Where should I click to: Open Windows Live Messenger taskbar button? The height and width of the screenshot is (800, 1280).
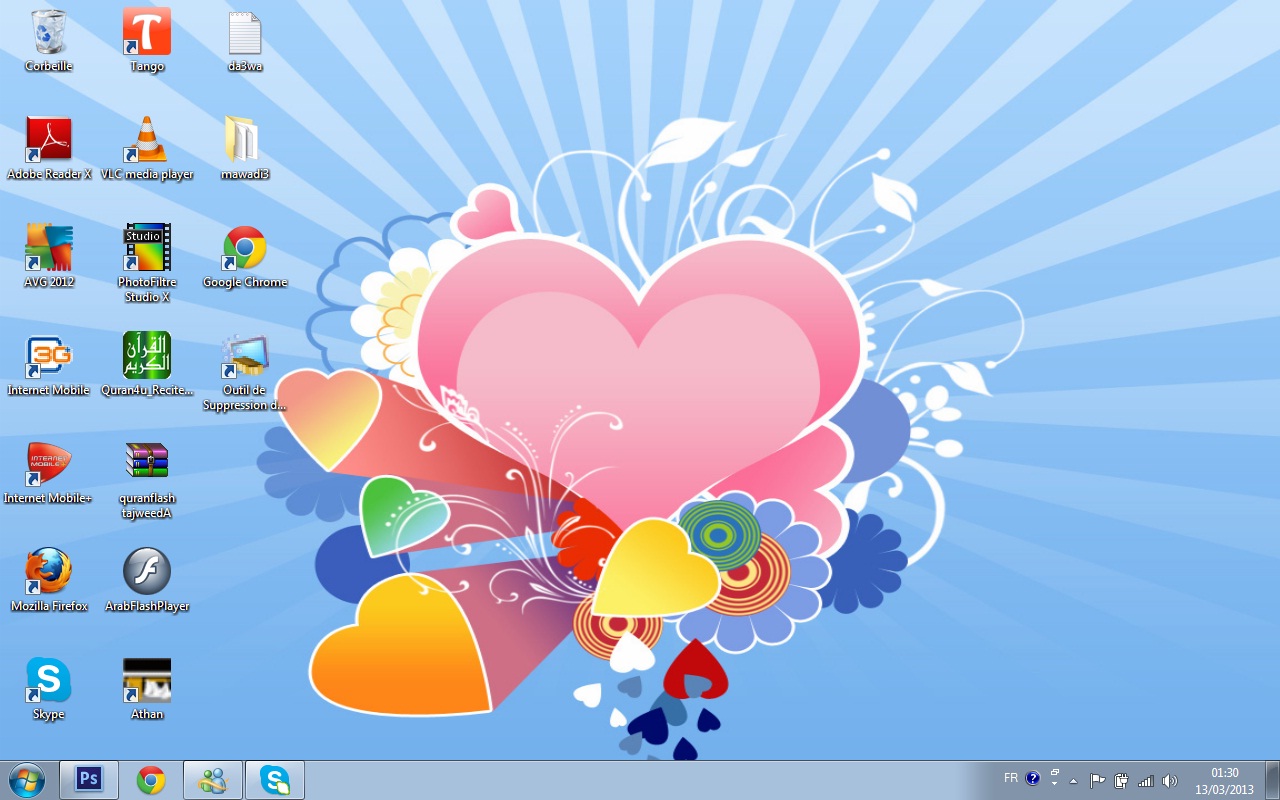coord(213,780)
